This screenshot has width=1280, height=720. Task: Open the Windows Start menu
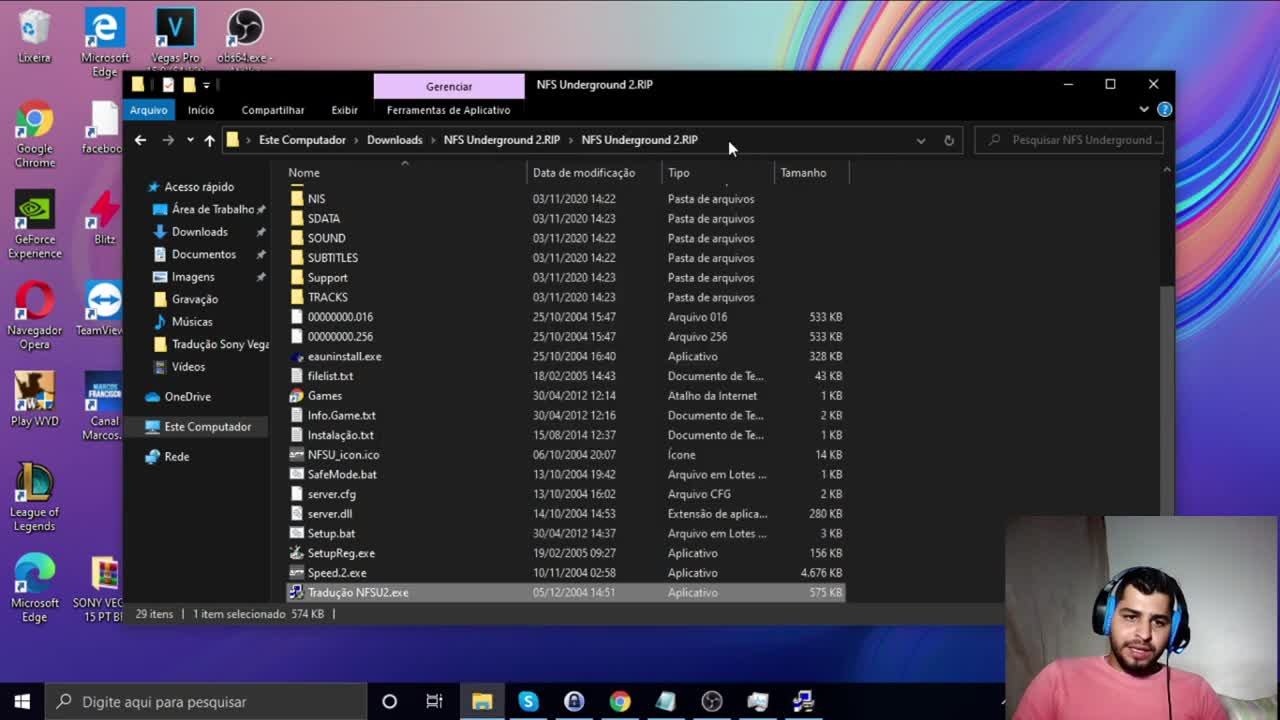(x=22, y=701)
